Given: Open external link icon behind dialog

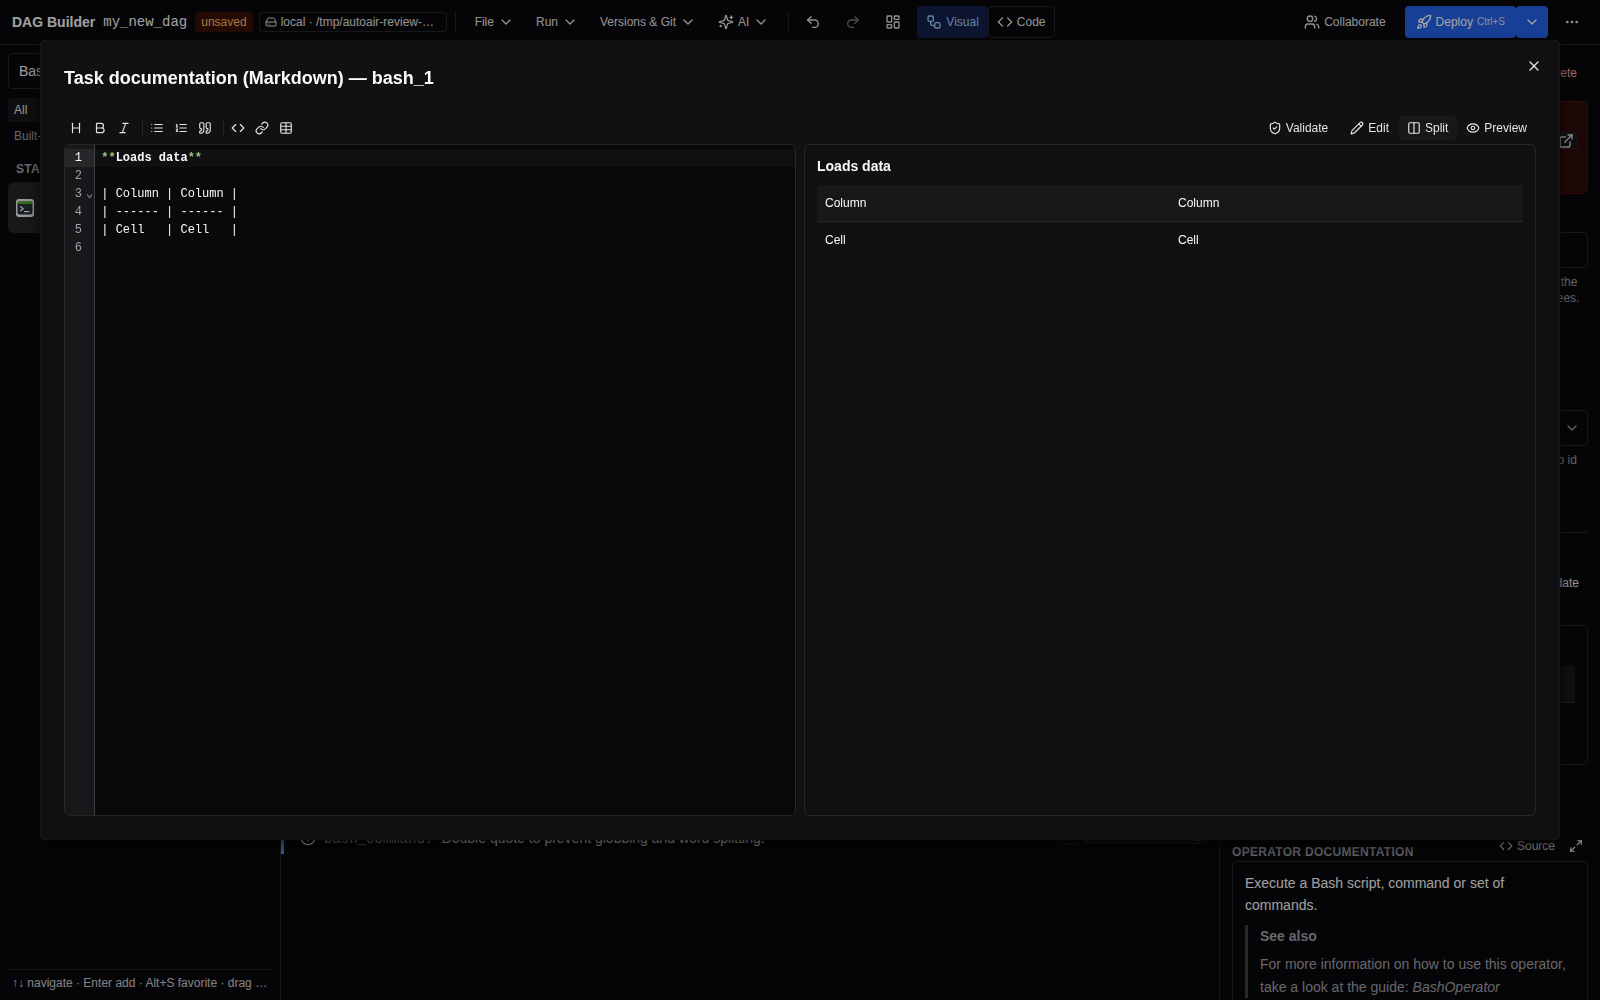Looking at the screenshot, I should 1567,141.
